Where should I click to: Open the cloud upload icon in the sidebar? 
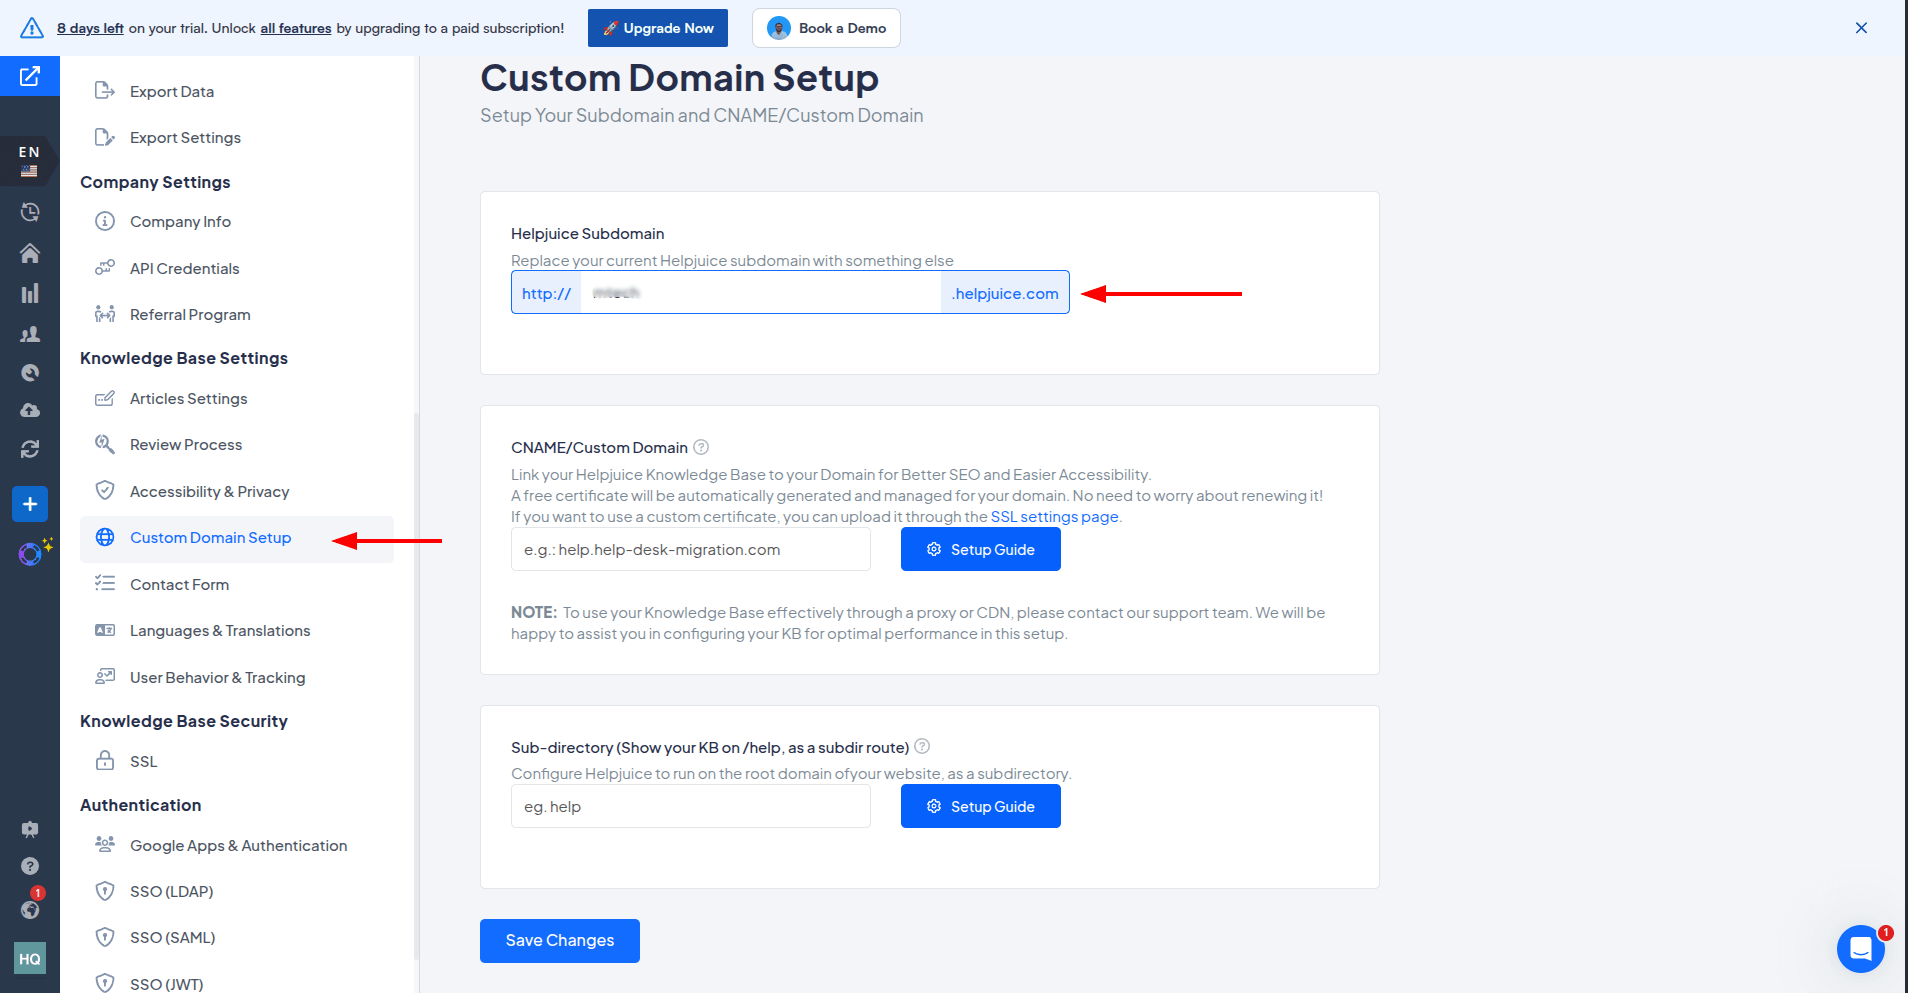tap(30, 410)
